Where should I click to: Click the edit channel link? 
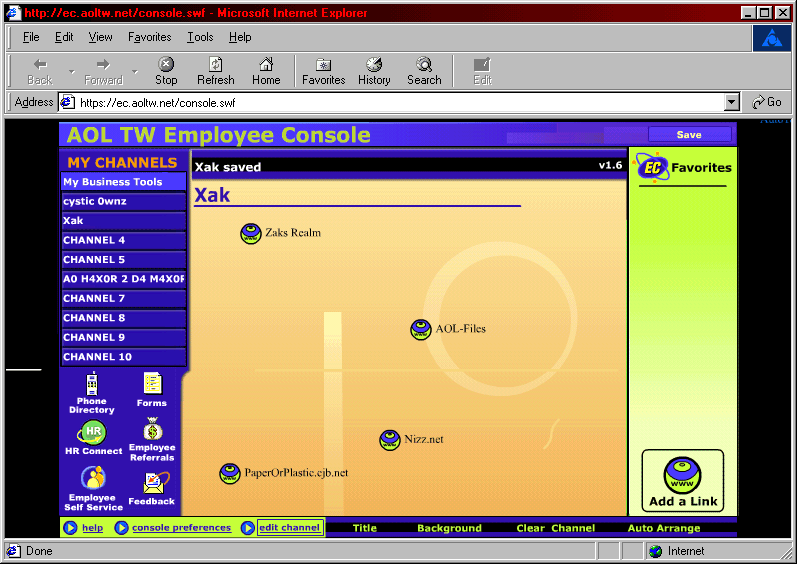point(290,528)
